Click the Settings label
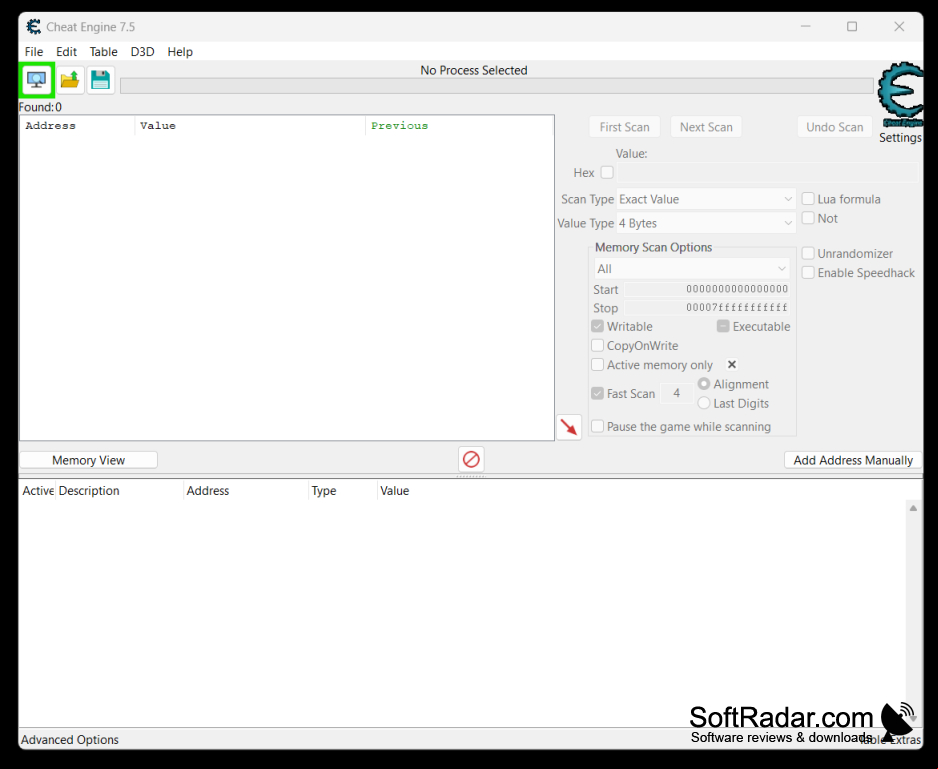This screenshot has height=769, width=938. 900,137
